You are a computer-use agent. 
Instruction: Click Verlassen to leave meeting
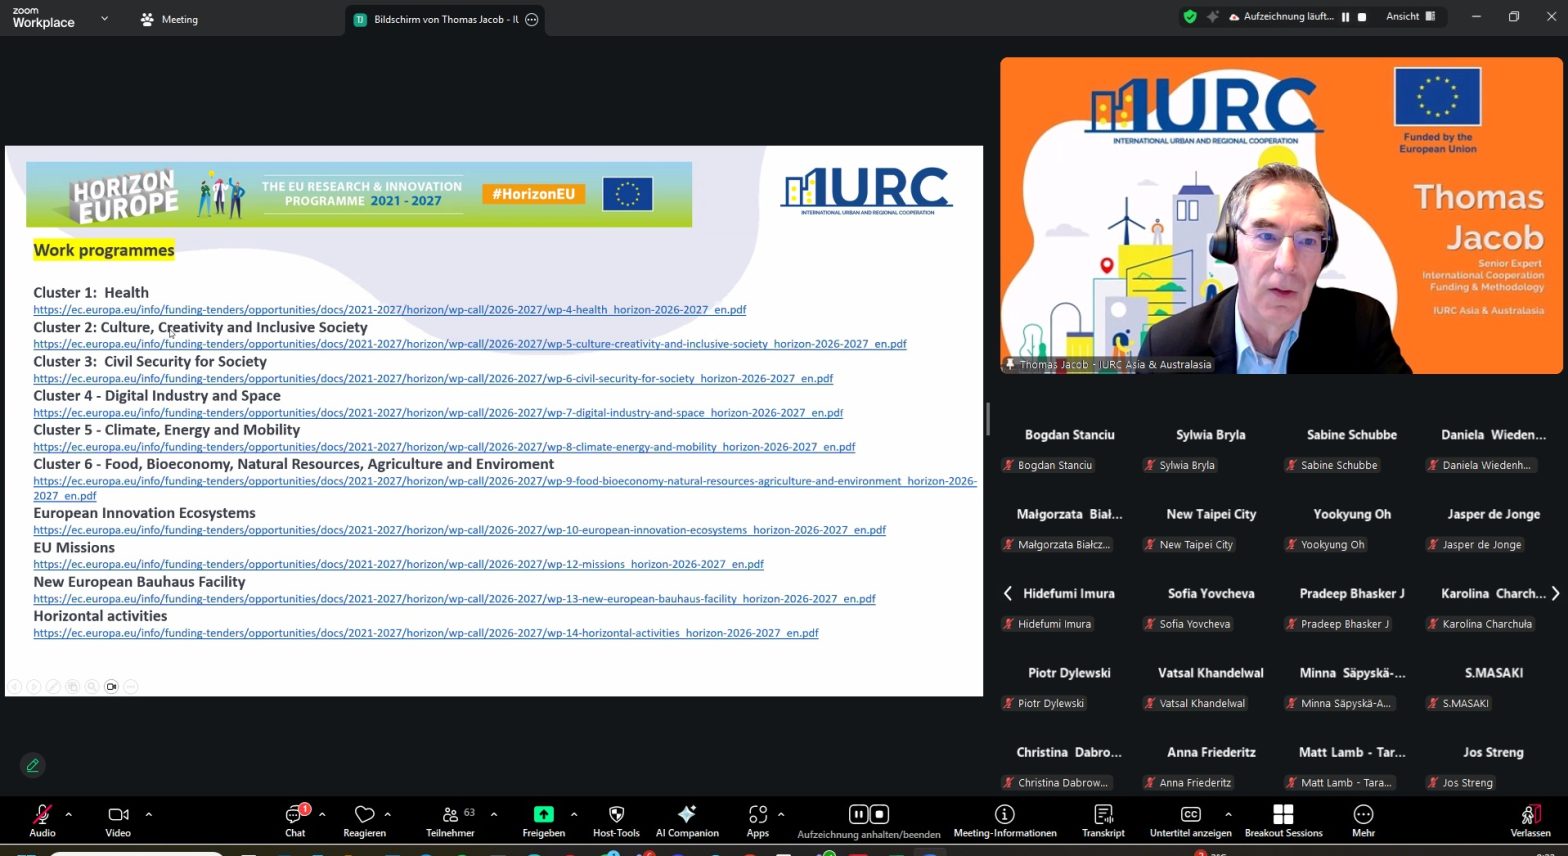tap(1530, 820)
